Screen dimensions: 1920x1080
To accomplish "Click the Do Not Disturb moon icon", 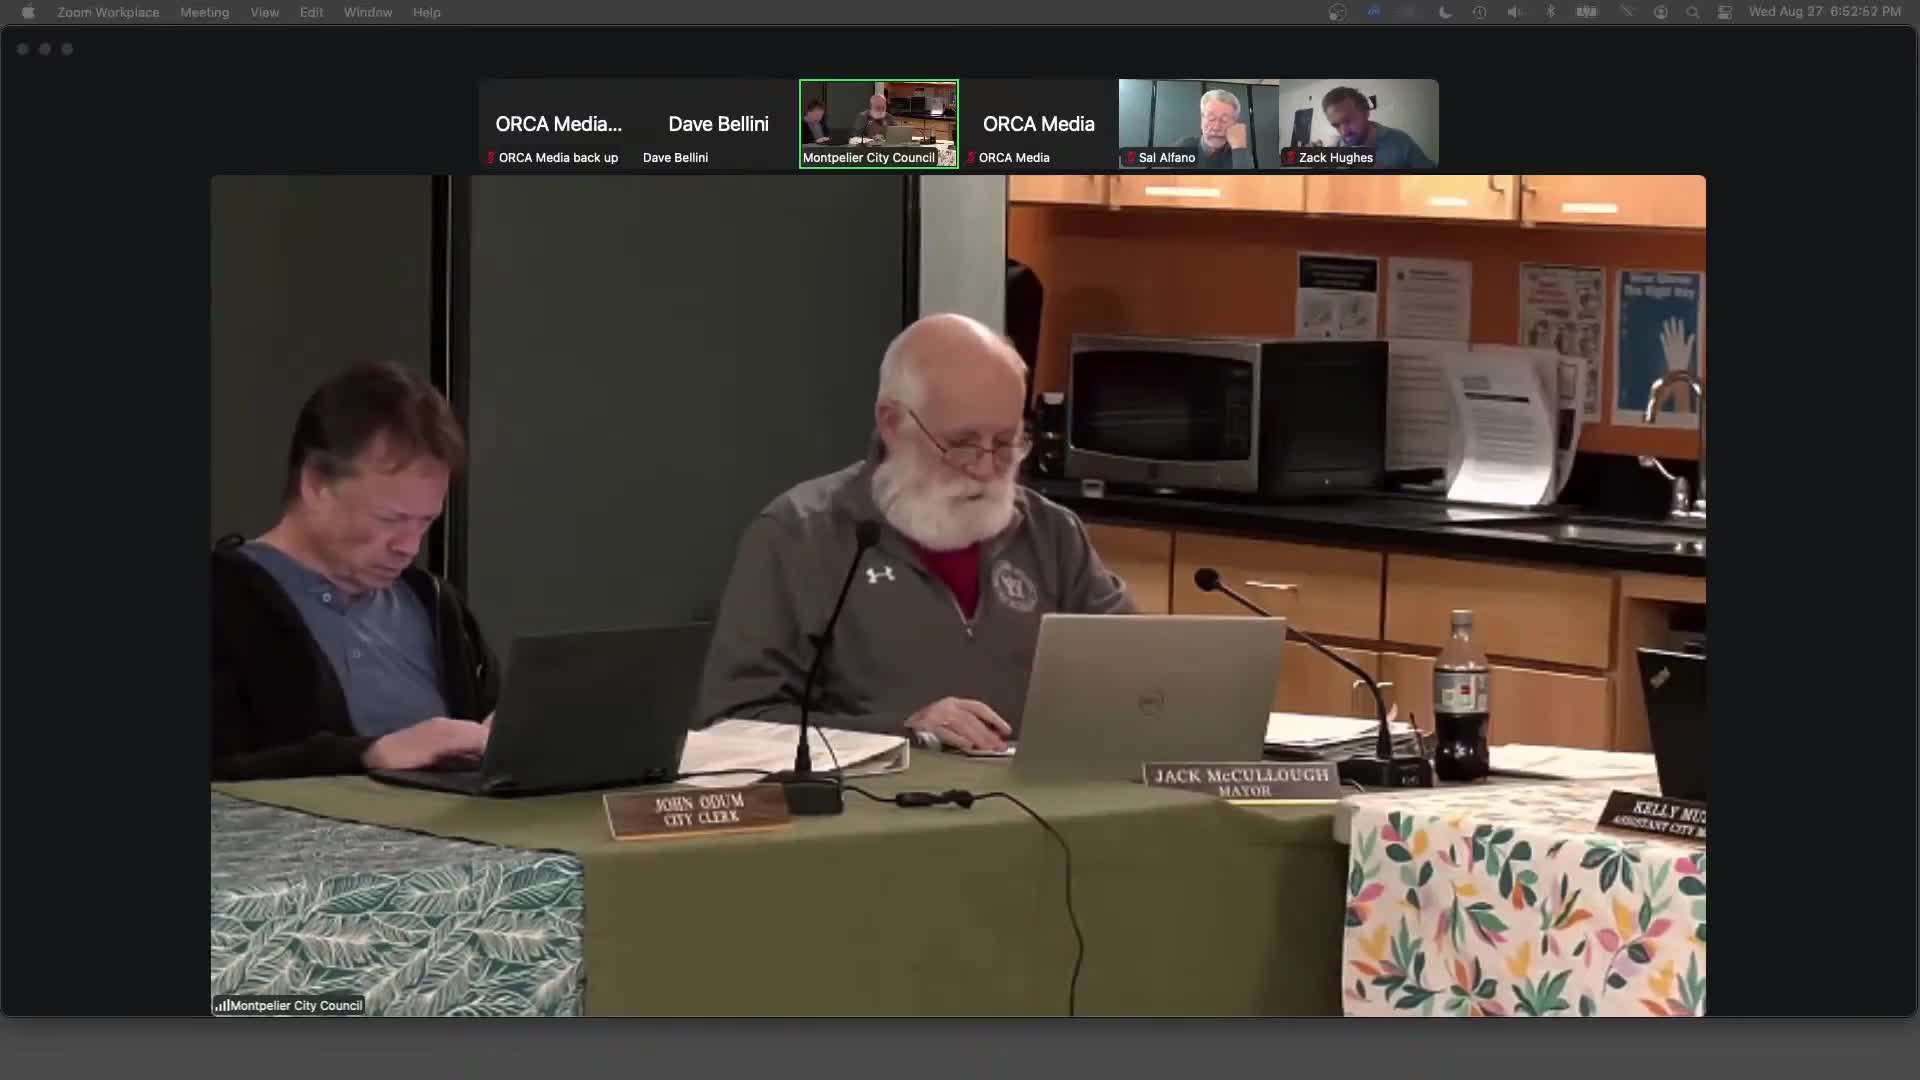I will pyautogui.click(x=1444, y=12).
